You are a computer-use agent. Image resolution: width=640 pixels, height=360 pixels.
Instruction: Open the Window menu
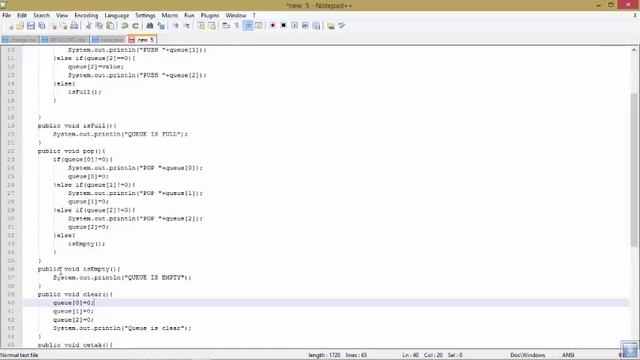236,16
